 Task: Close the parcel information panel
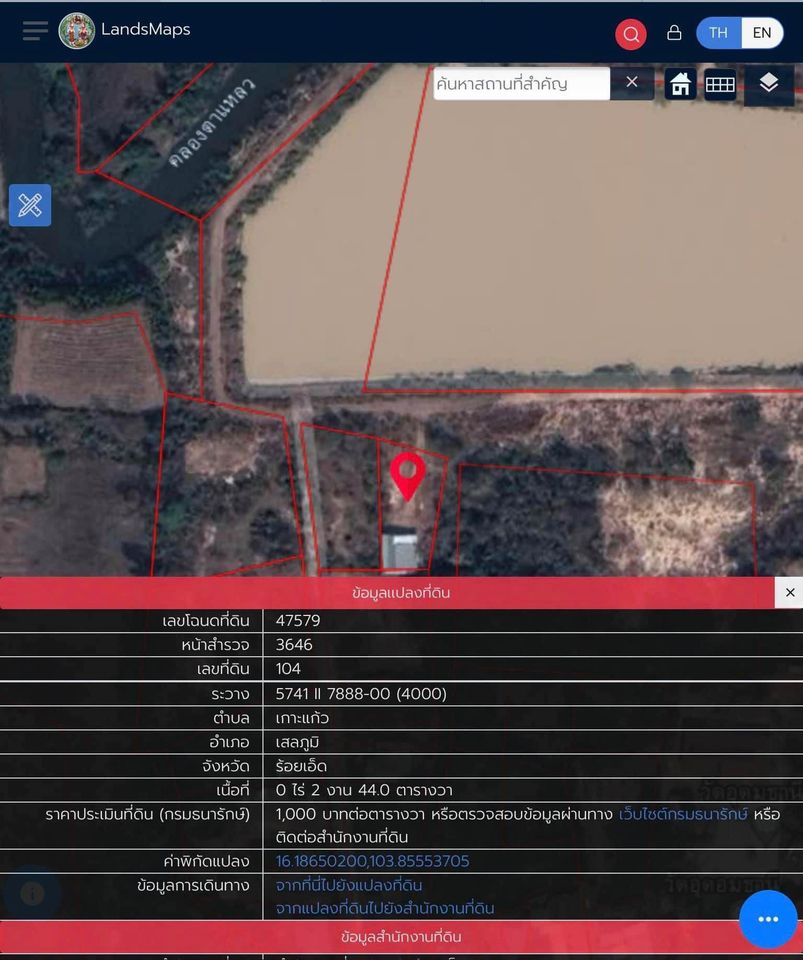point(790,592)
